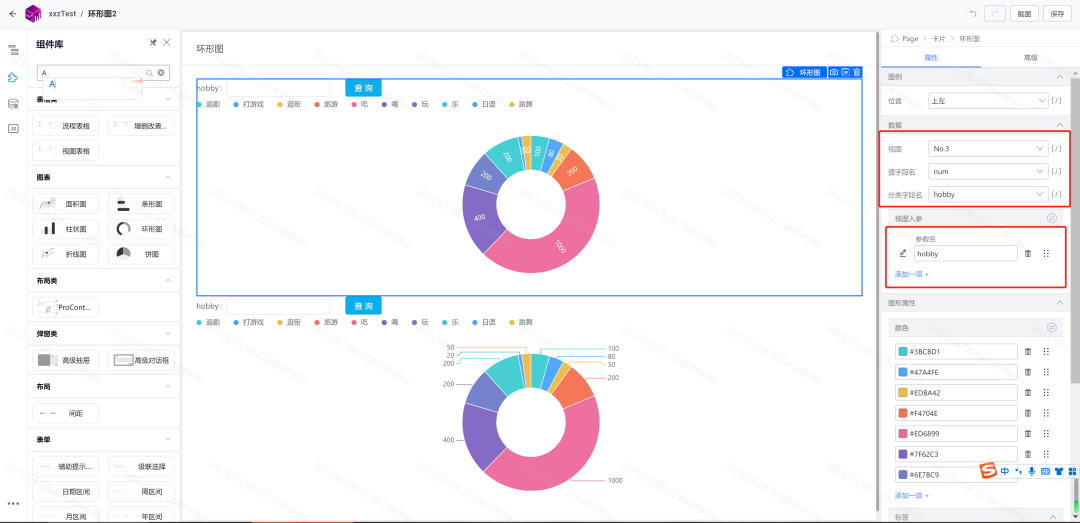Go back with the top-left arrow
This screenshot has height=523, width=1080.
coord(12,13)
